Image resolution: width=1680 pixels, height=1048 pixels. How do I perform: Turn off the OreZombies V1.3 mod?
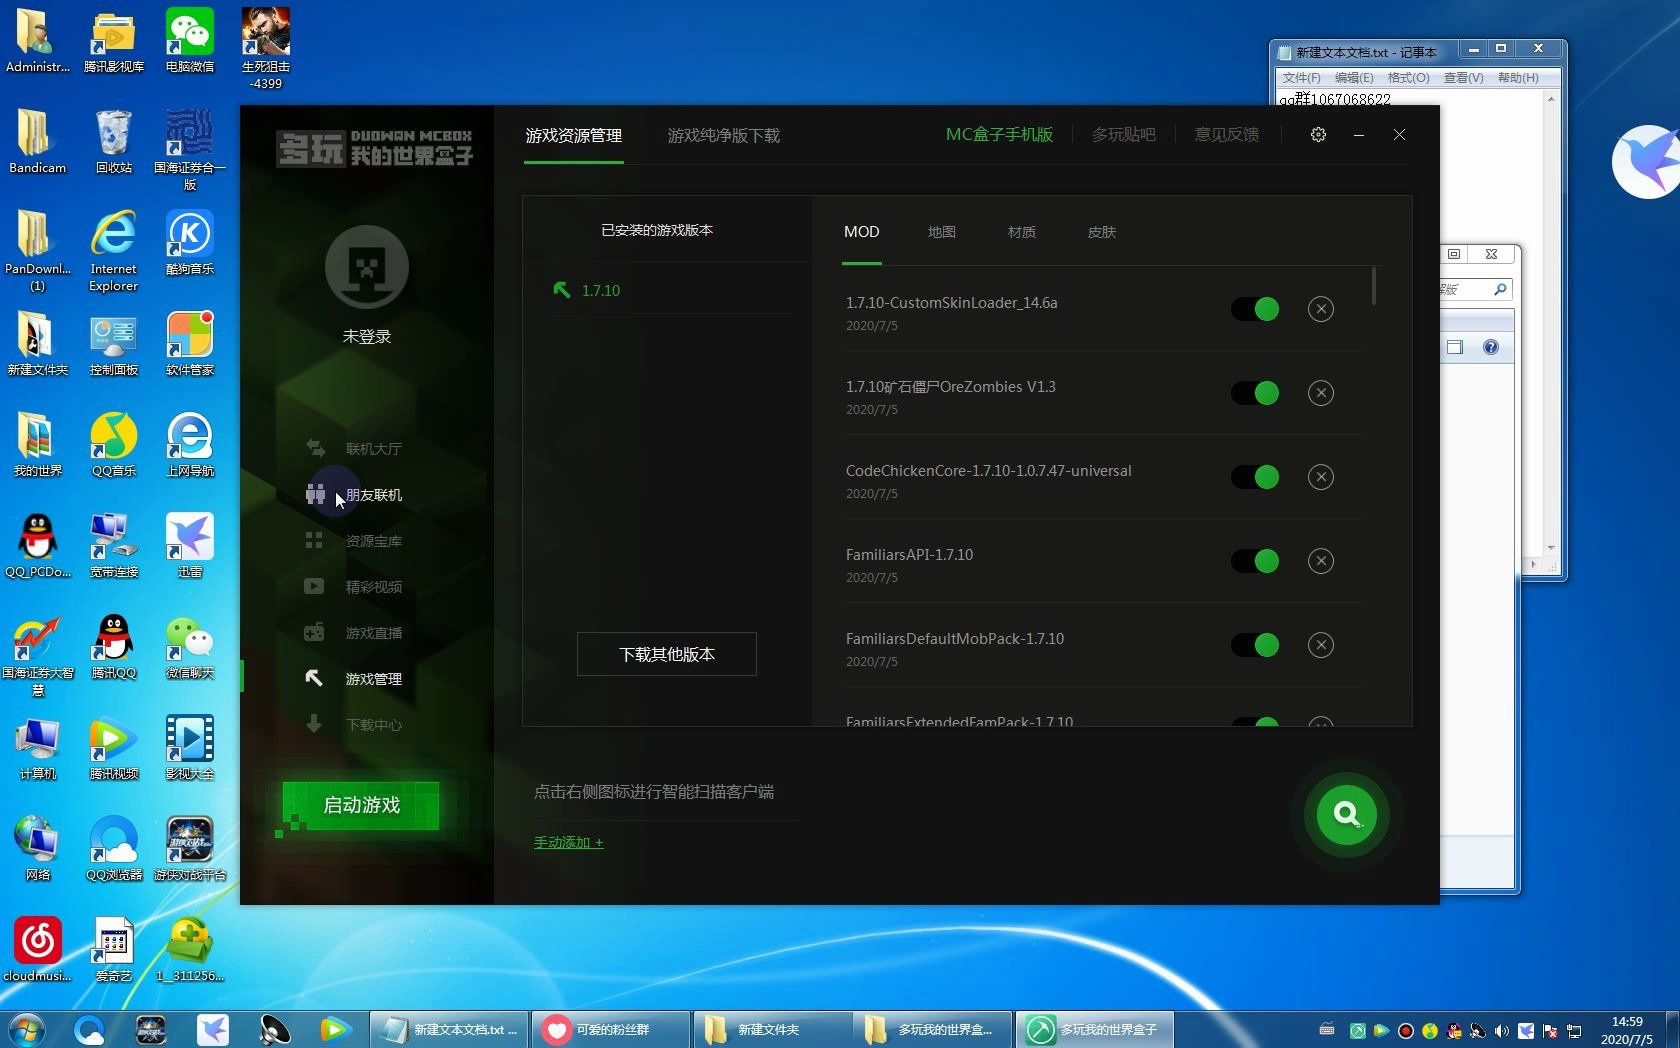(x=1255, y=393)
